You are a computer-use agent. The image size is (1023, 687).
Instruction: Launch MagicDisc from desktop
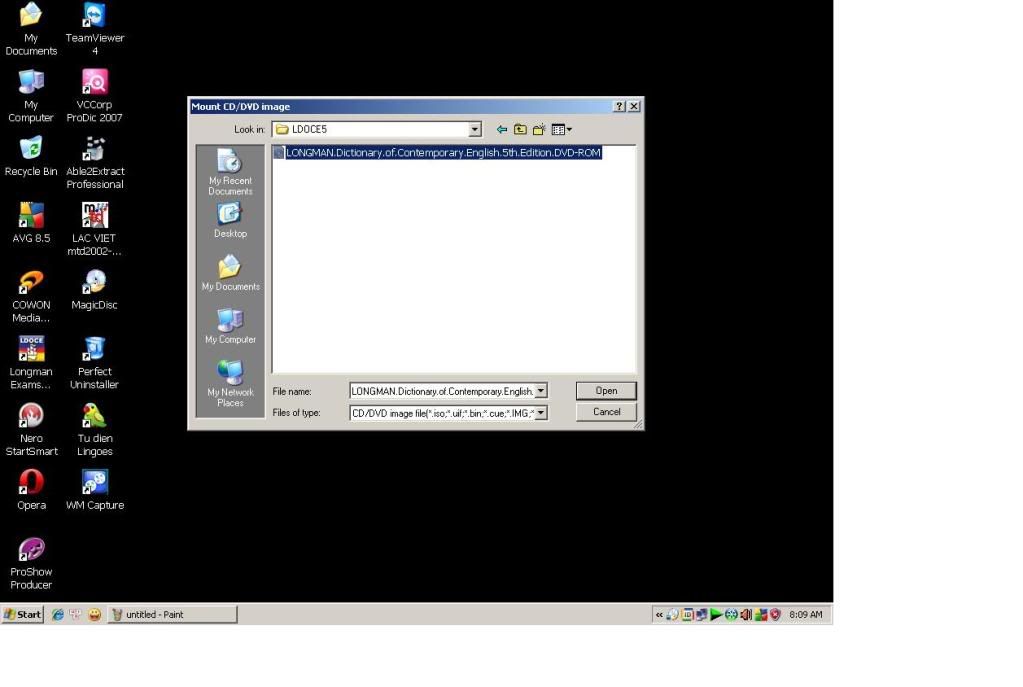tap(95, 290)
